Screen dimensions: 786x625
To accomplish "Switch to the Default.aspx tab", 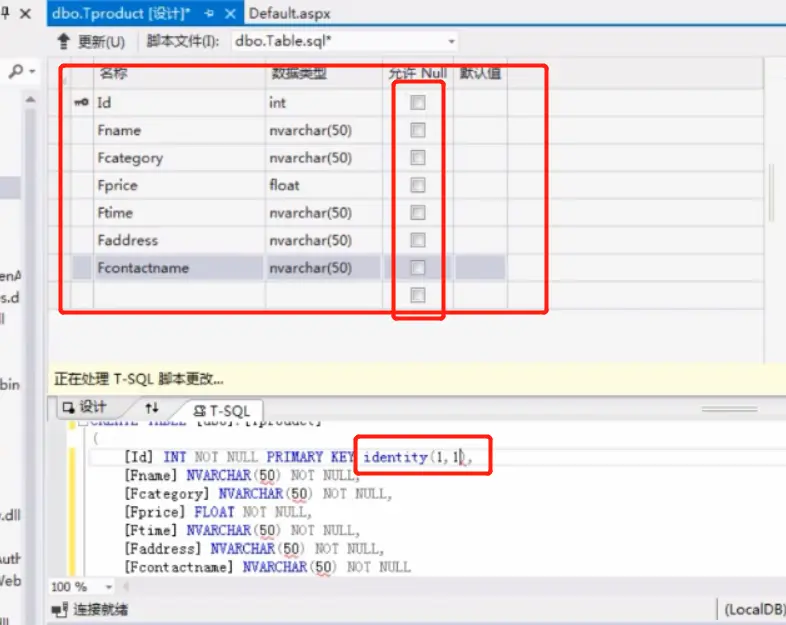I will click(x=289, y=14).
